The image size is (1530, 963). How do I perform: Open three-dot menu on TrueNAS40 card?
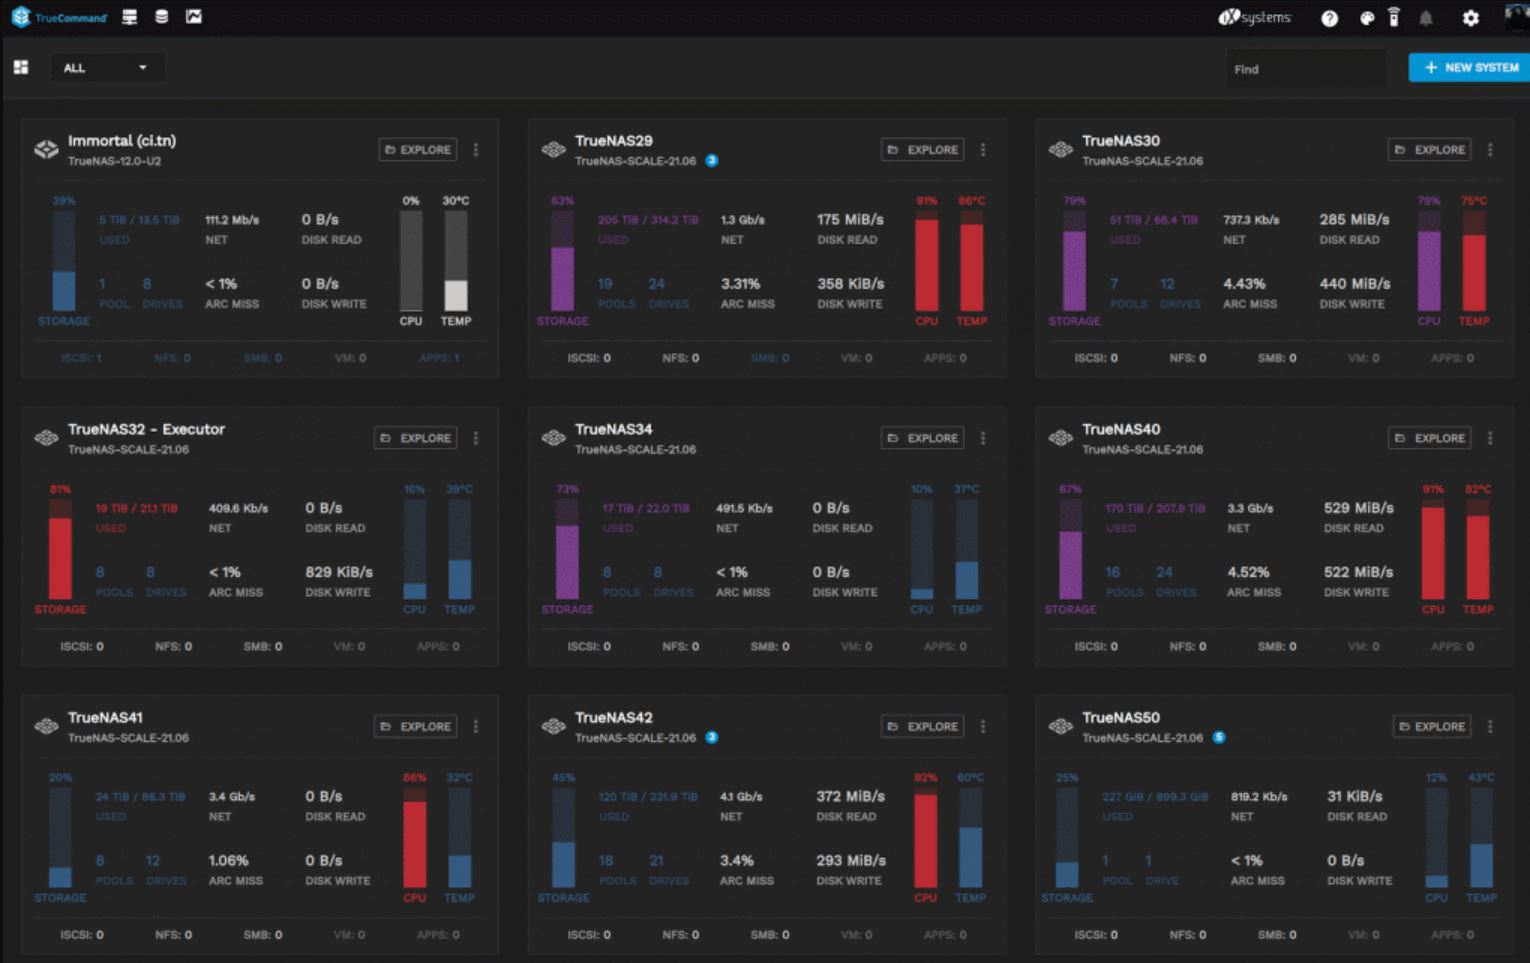click(x=1490, y=438)
